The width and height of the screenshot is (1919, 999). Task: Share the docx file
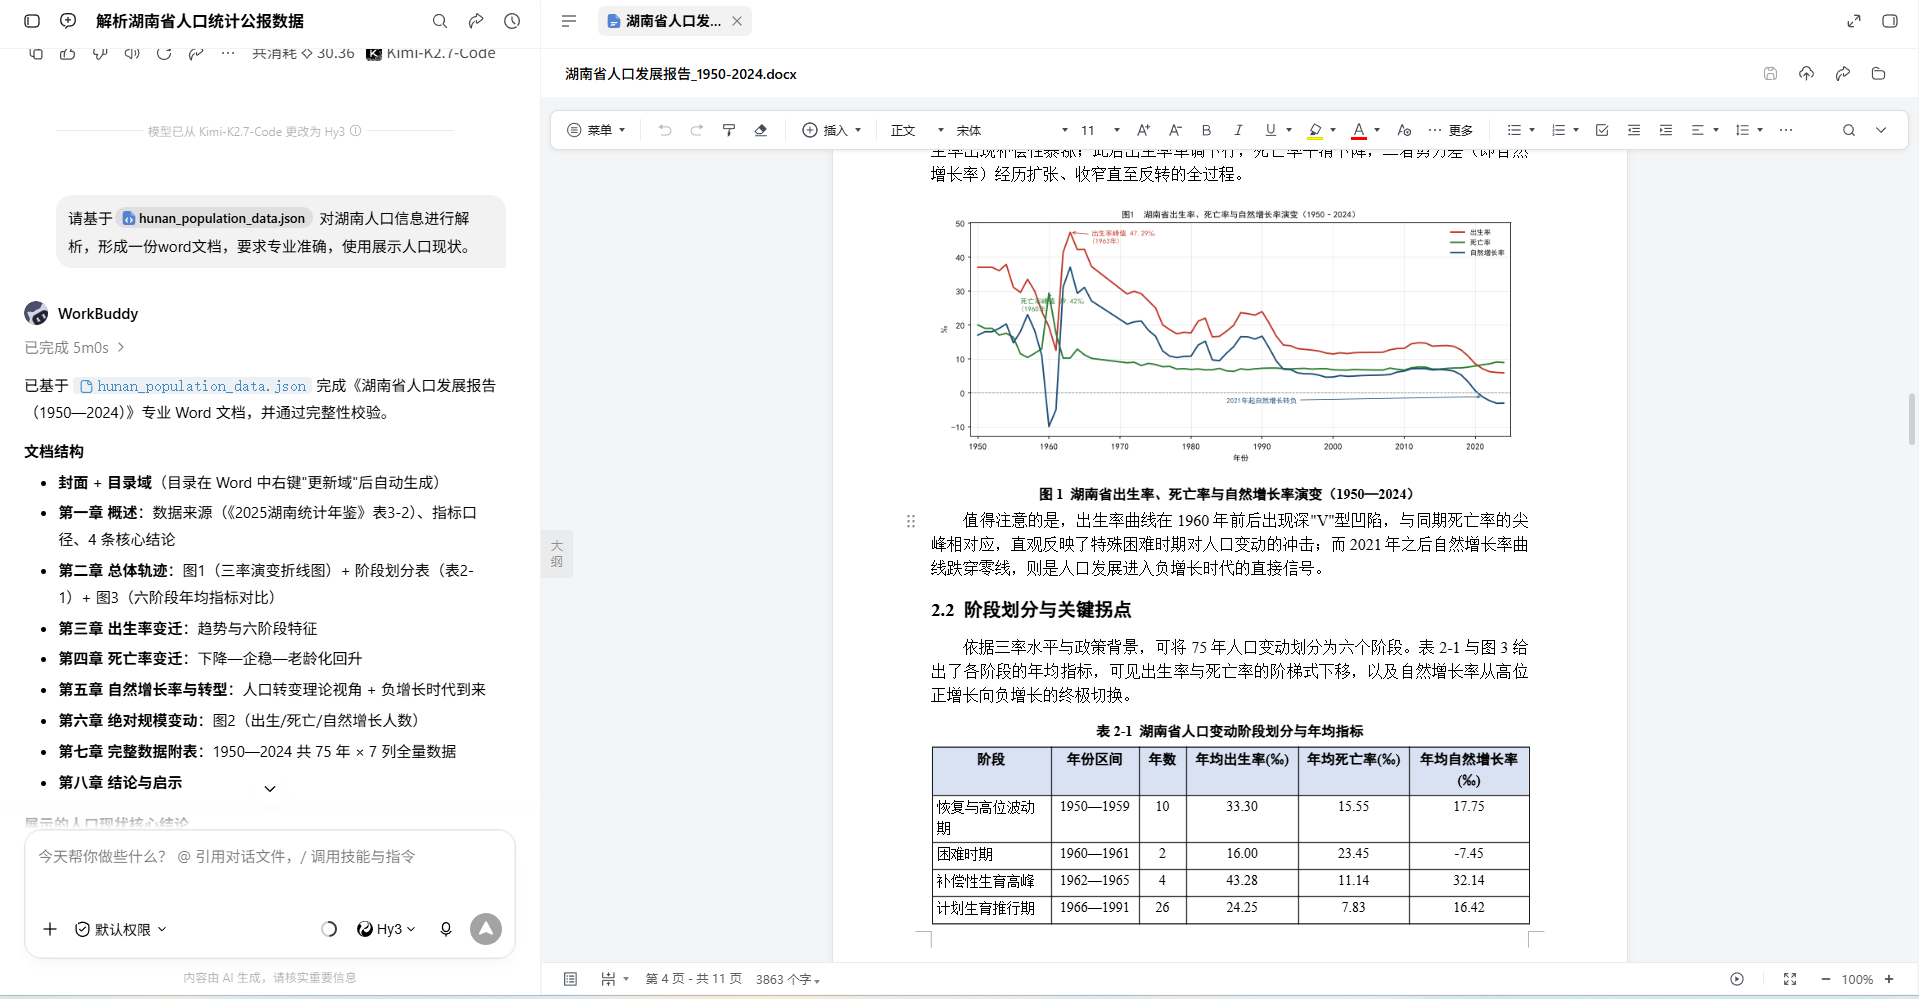1842,73
